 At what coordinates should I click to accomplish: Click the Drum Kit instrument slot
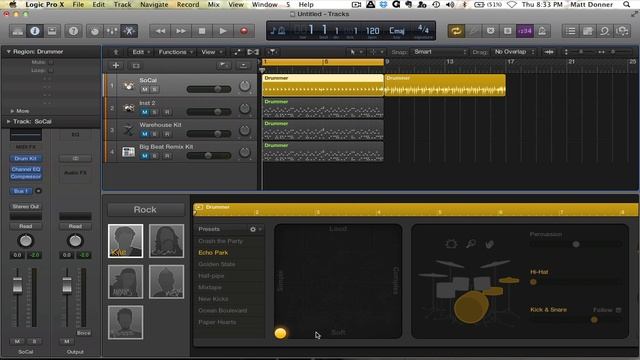point(25,158)
